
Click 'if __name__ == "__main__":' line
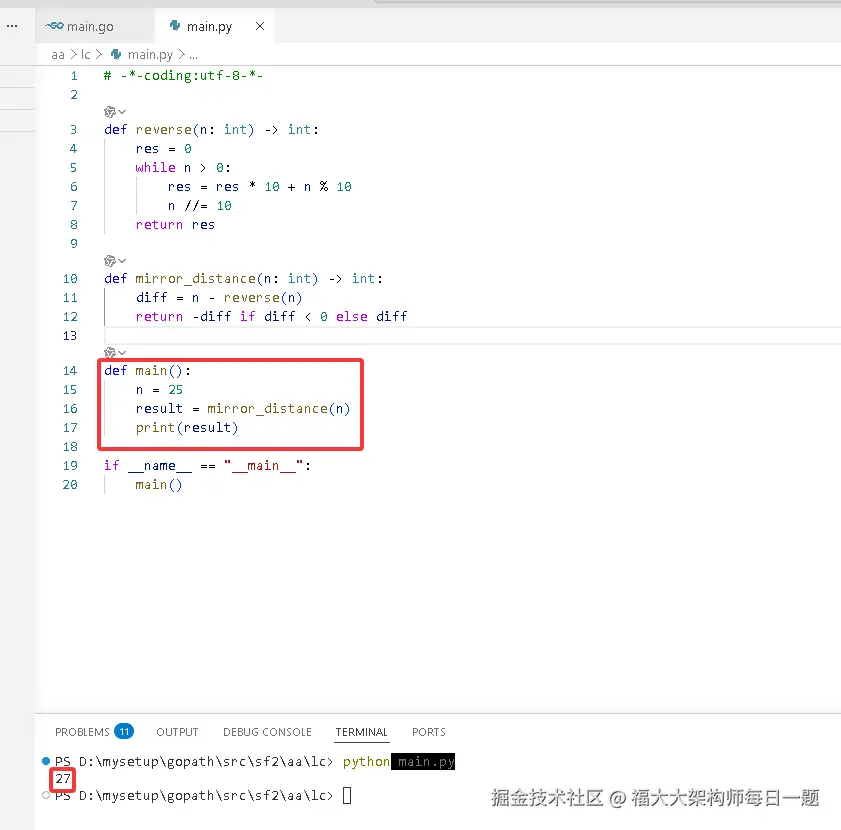(x=208, y=466)
